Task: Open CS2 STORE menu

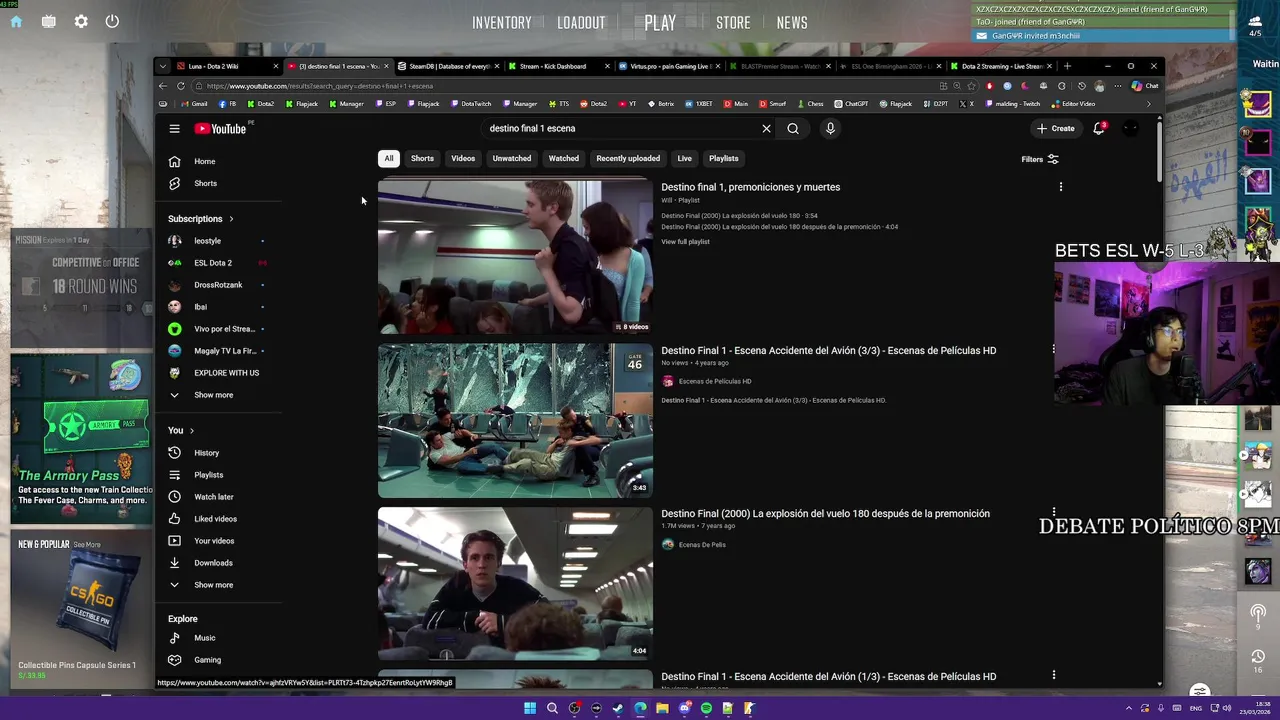Action: point(733,22)
